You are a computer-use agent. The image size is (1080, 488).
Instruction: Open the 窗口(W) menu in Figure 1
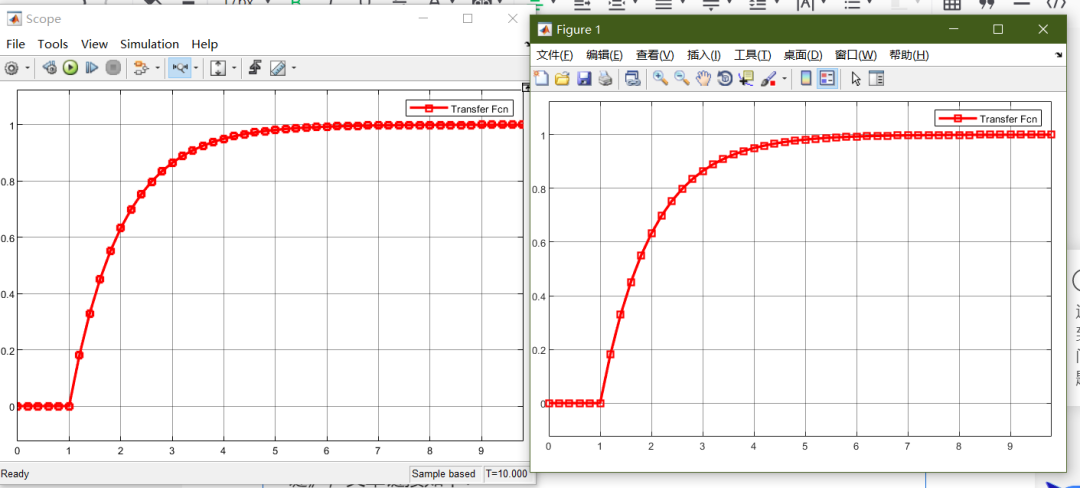(x=856, y=55)
